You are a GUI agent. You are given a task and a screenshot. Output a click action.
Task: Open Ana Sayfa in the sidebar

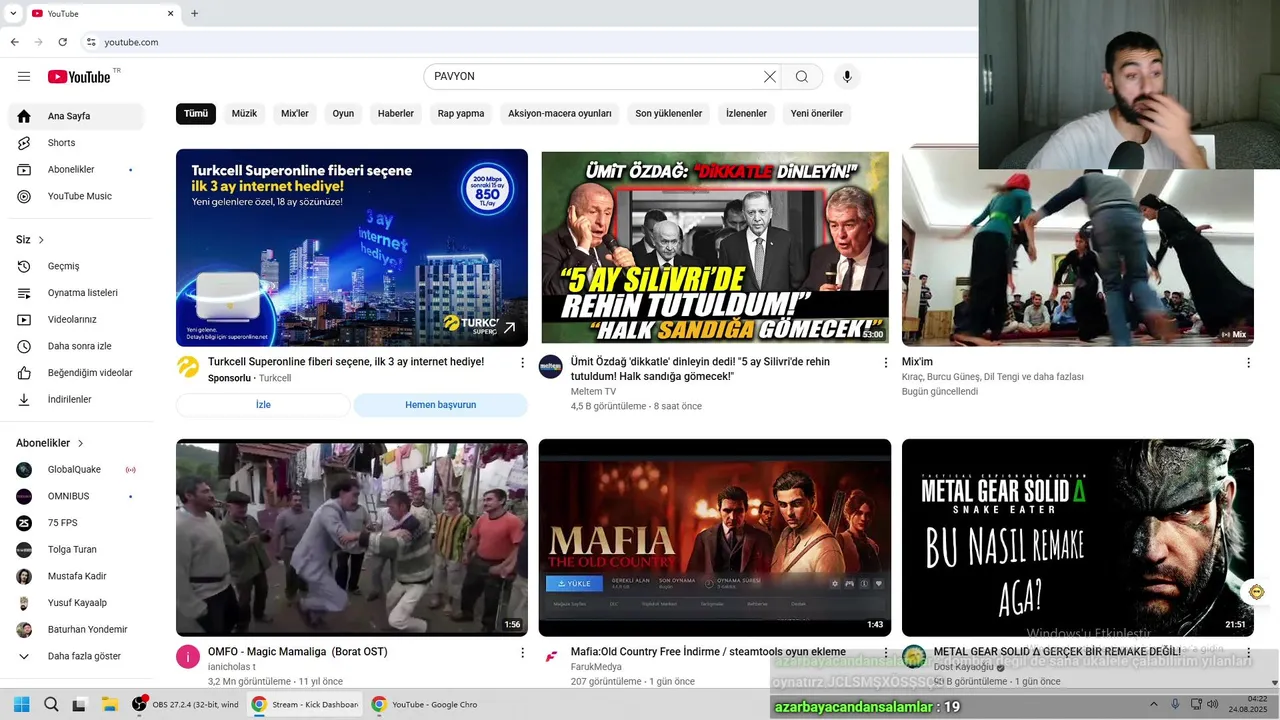76,116
